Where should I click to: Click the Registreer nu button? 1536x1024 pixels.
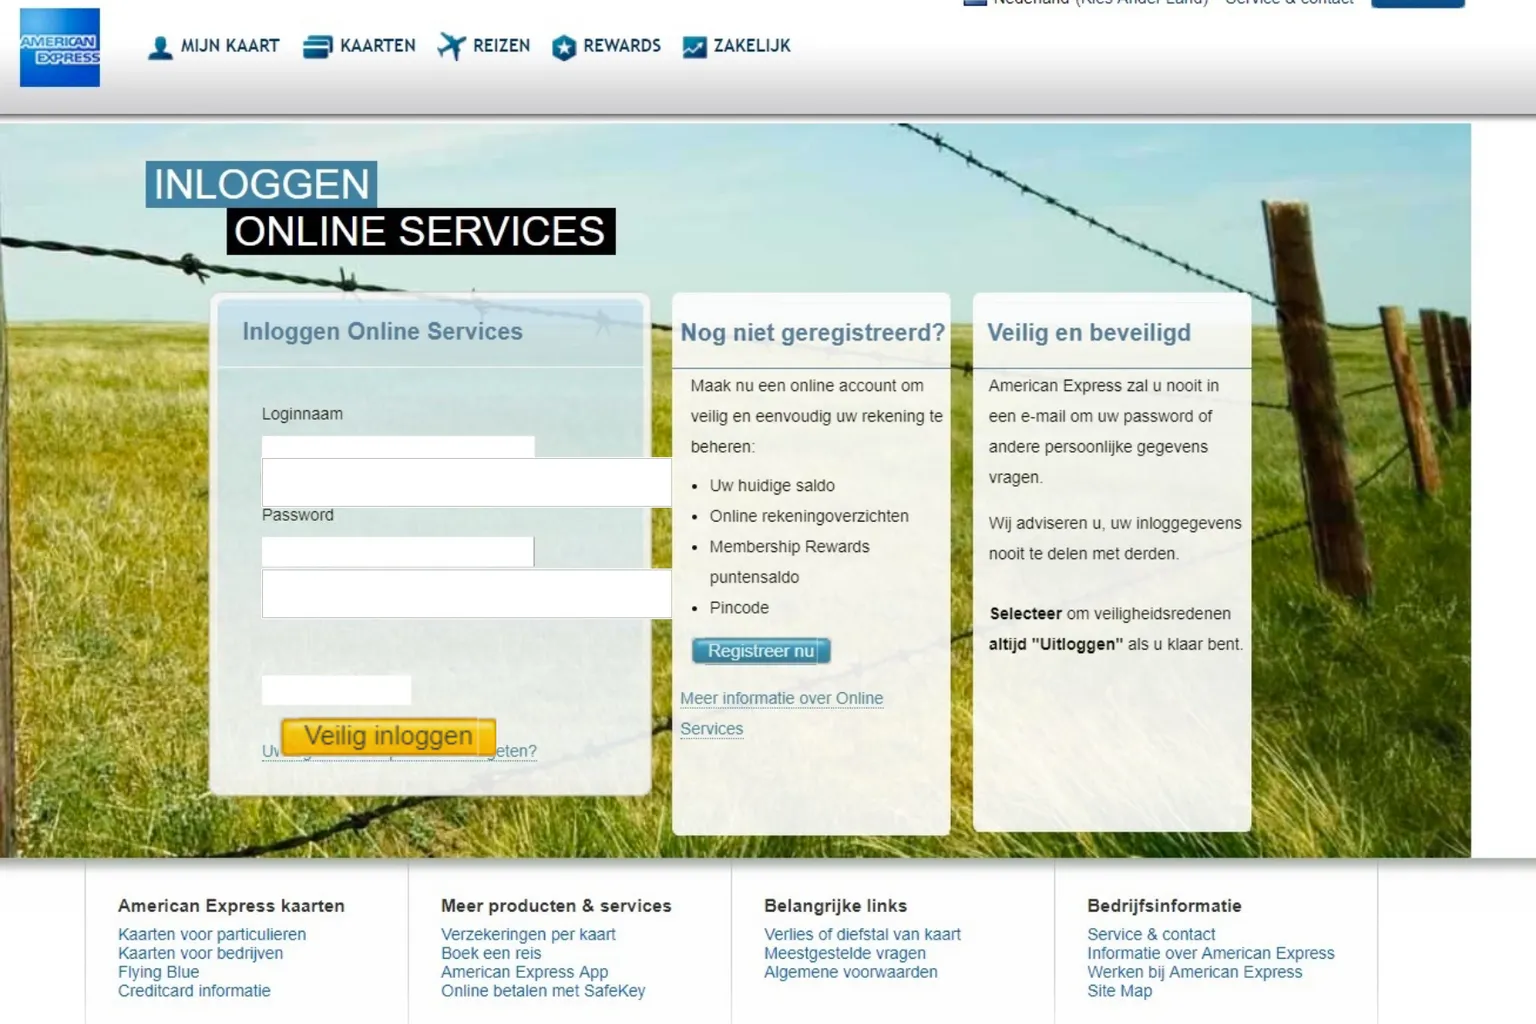tap(761, 651)
